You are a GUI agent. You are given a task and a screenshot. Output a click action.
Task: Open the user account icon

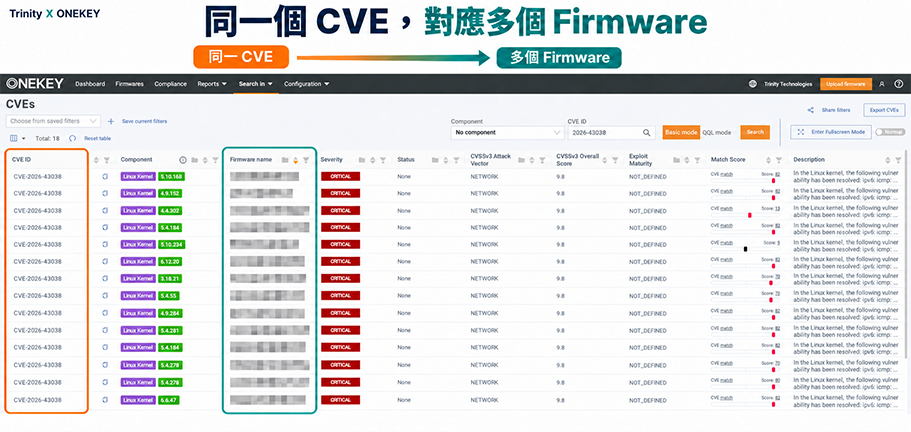pyautogui.click(x=882, y=84)
